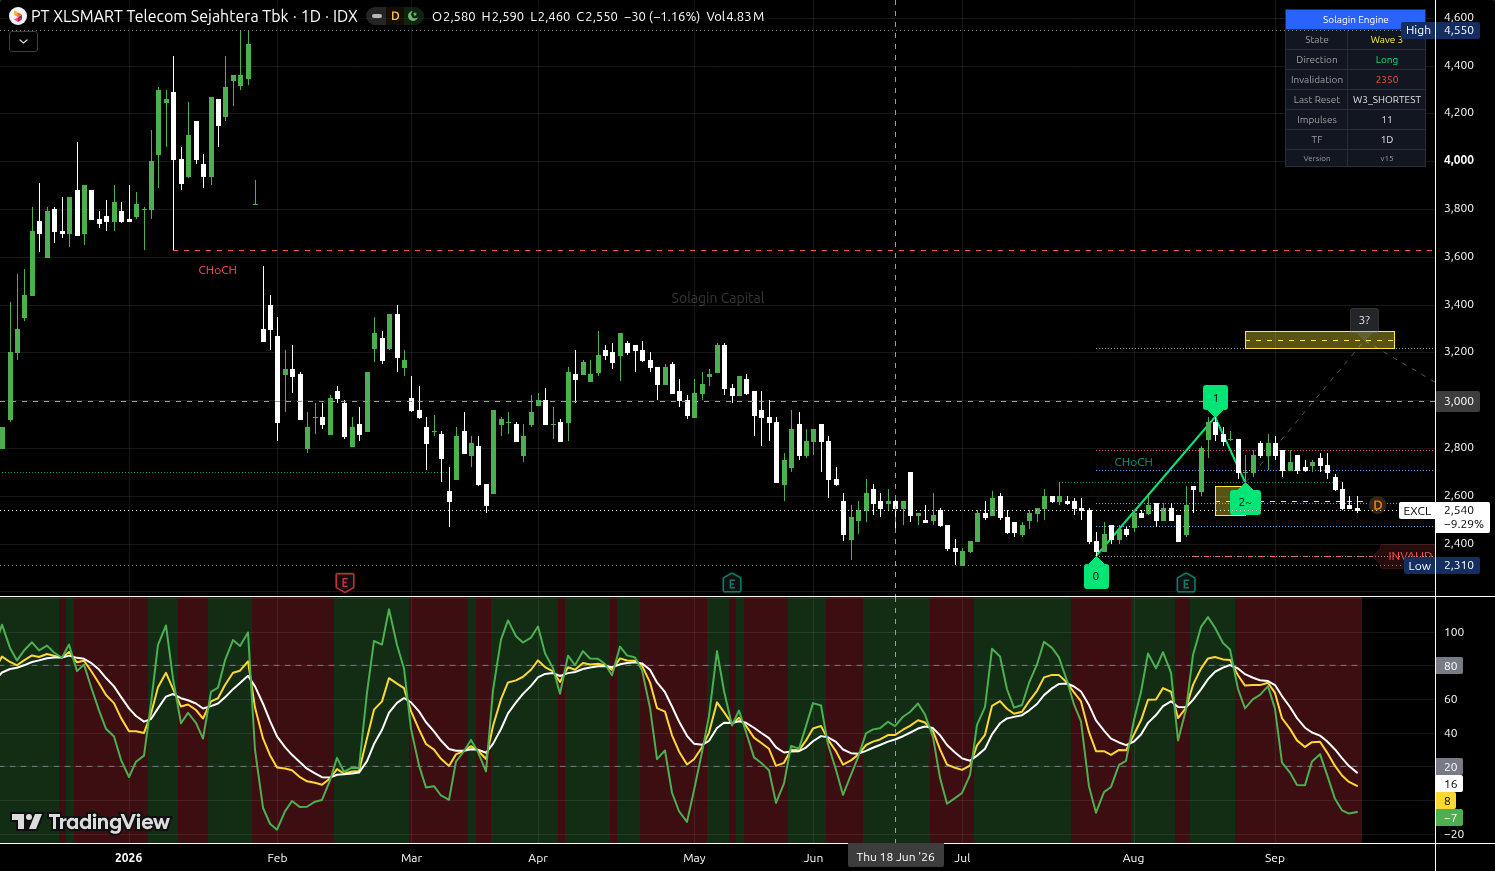The image size is (1495, 871).
Task: Click the Solagin Engine table header
Action: click(1355, 19)
